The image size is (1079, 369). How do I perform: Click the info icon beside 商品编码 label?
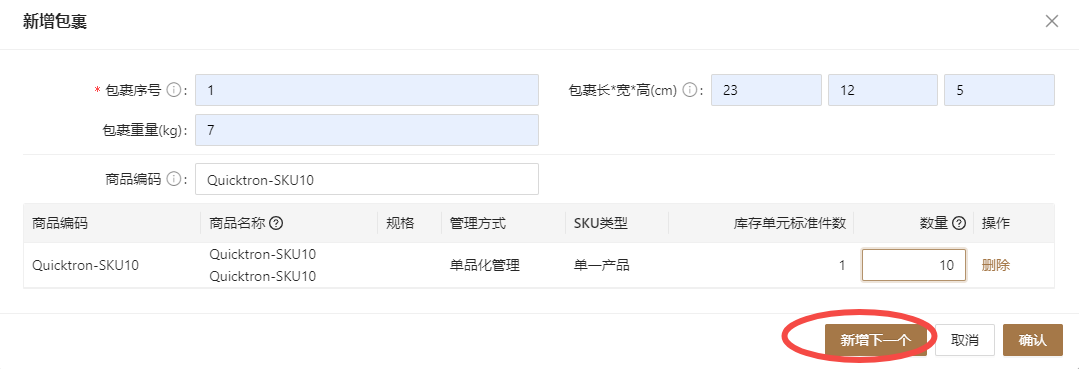(x=173, y=179)
